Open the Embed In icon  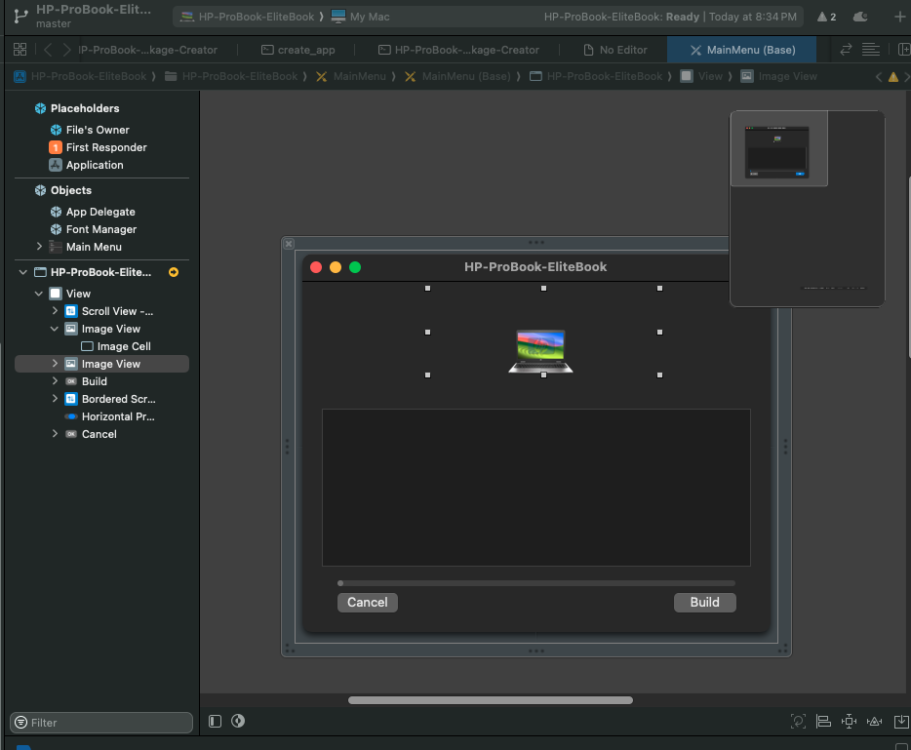[x=901, y=721]
